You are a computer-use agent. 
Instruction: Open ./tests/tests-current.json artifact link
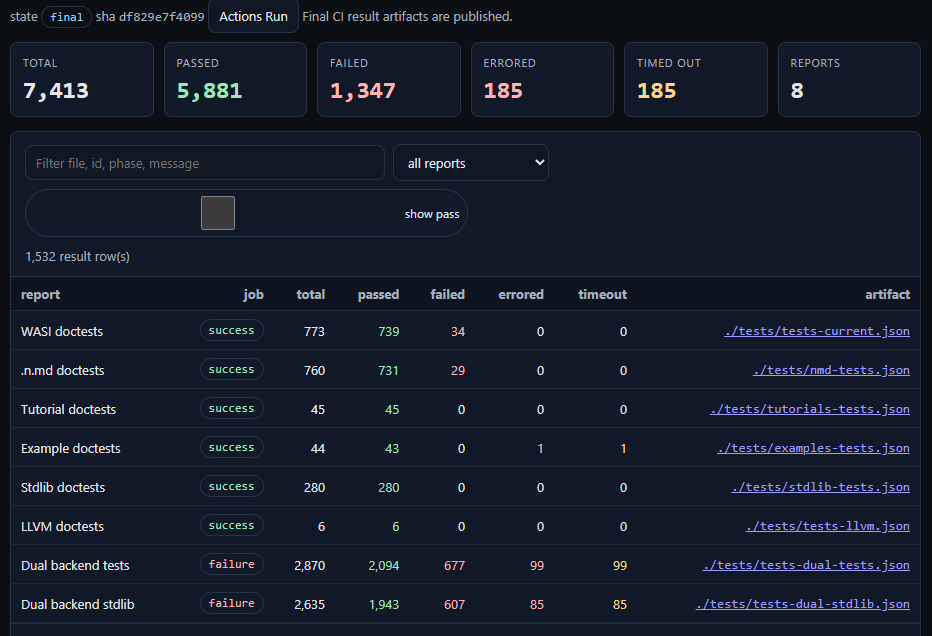pos(817,331)
